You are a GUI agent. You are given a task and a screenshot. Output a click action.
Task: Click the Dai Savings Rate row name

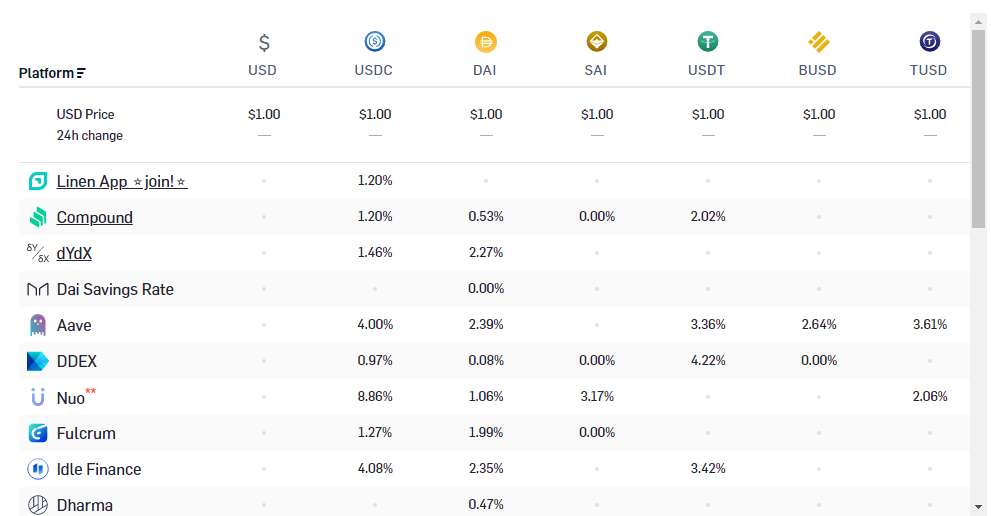pyautogui.click(x=115, y=290)
